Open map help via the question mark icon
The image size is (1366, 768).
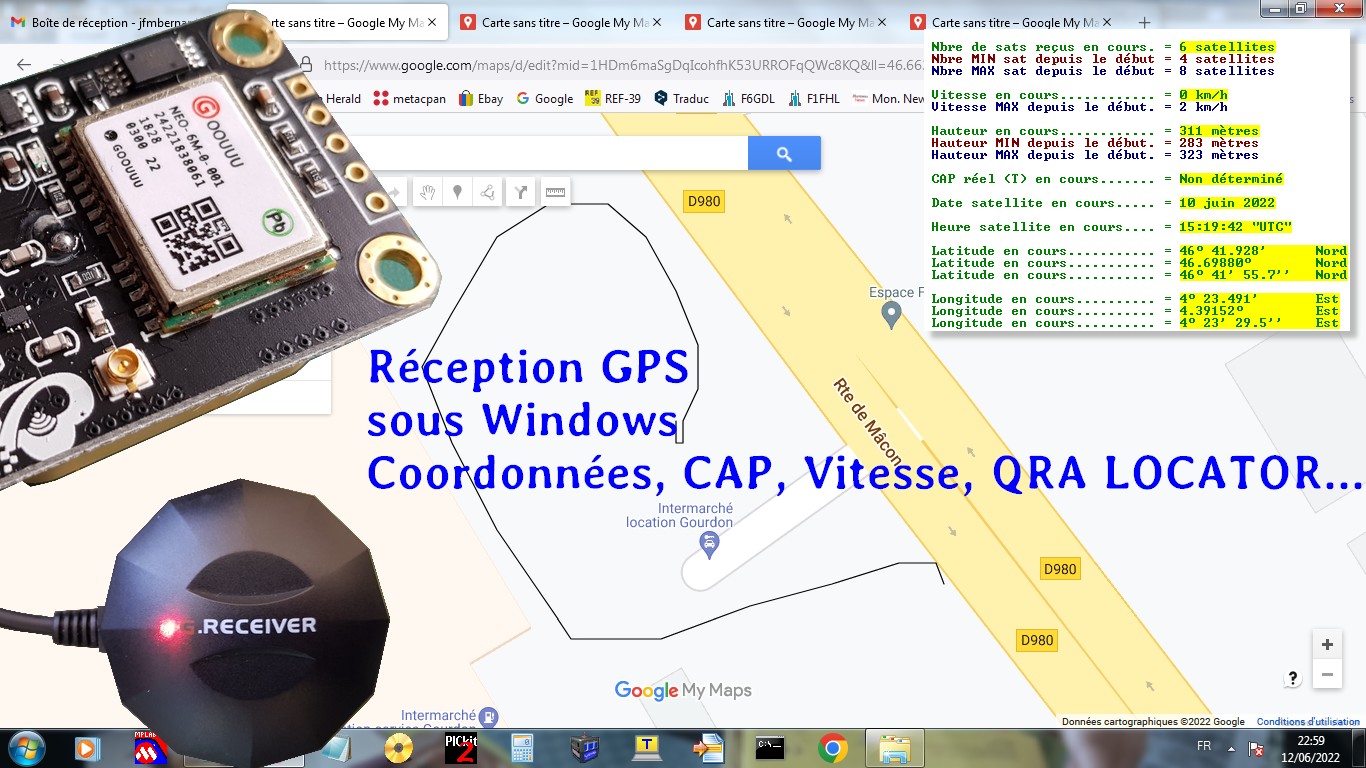point(1291,677)
